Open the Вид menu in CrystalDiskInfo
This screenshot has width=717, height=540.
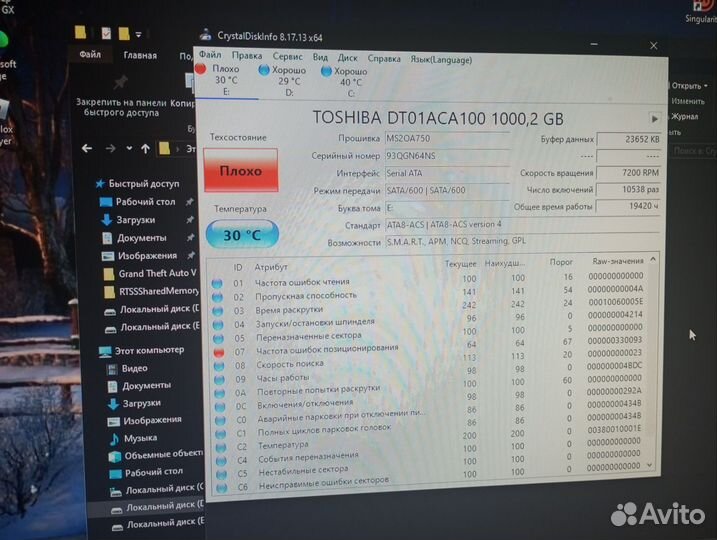[x=320, y=57]
